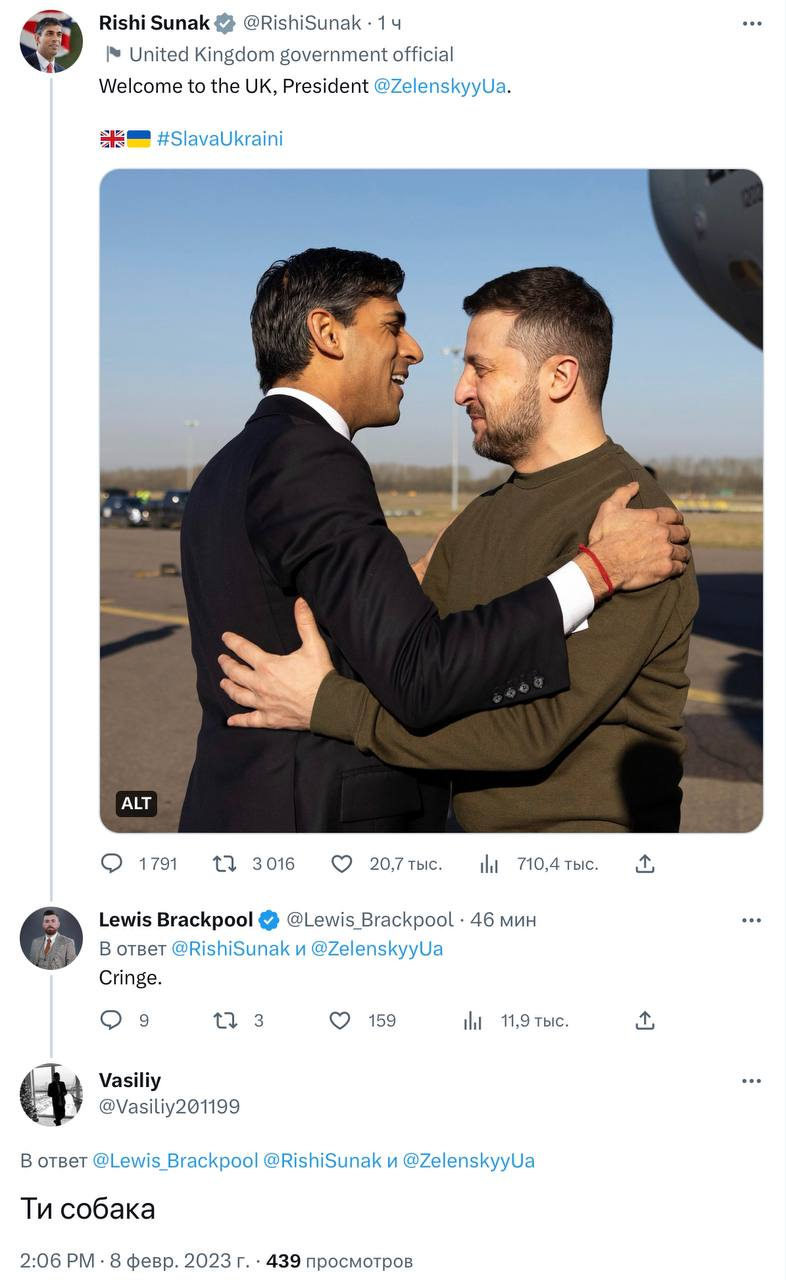
Task: Share Rishi Sunak's tweet
Action: [645, 863]
